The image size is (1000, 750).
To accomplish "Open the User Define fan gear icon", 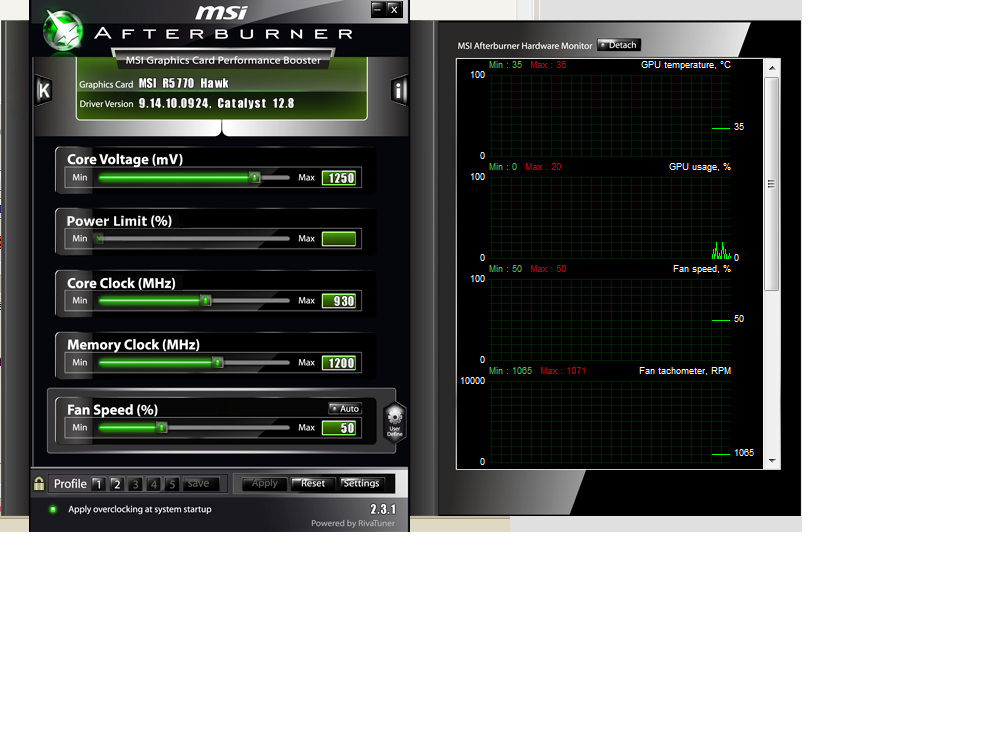I will coord(395,422).
